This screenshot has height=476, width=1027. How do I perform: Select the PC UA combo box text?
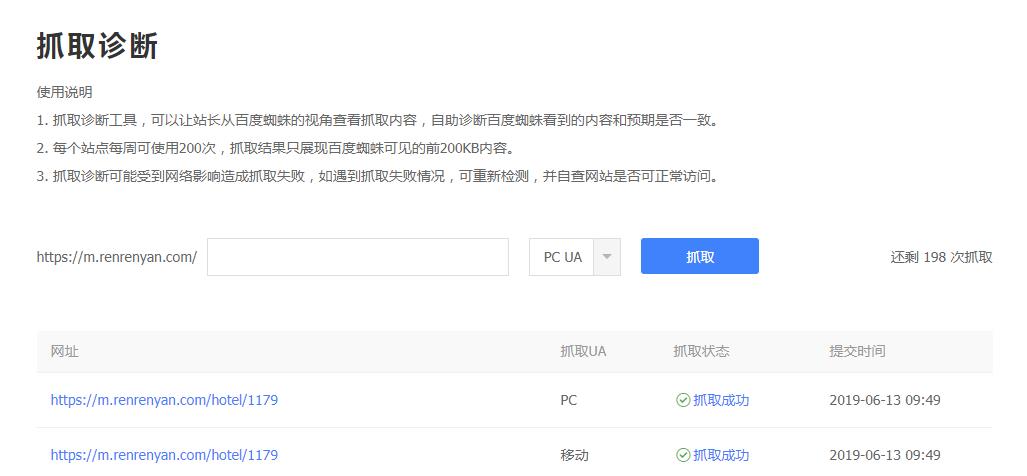tap(563, 257)
